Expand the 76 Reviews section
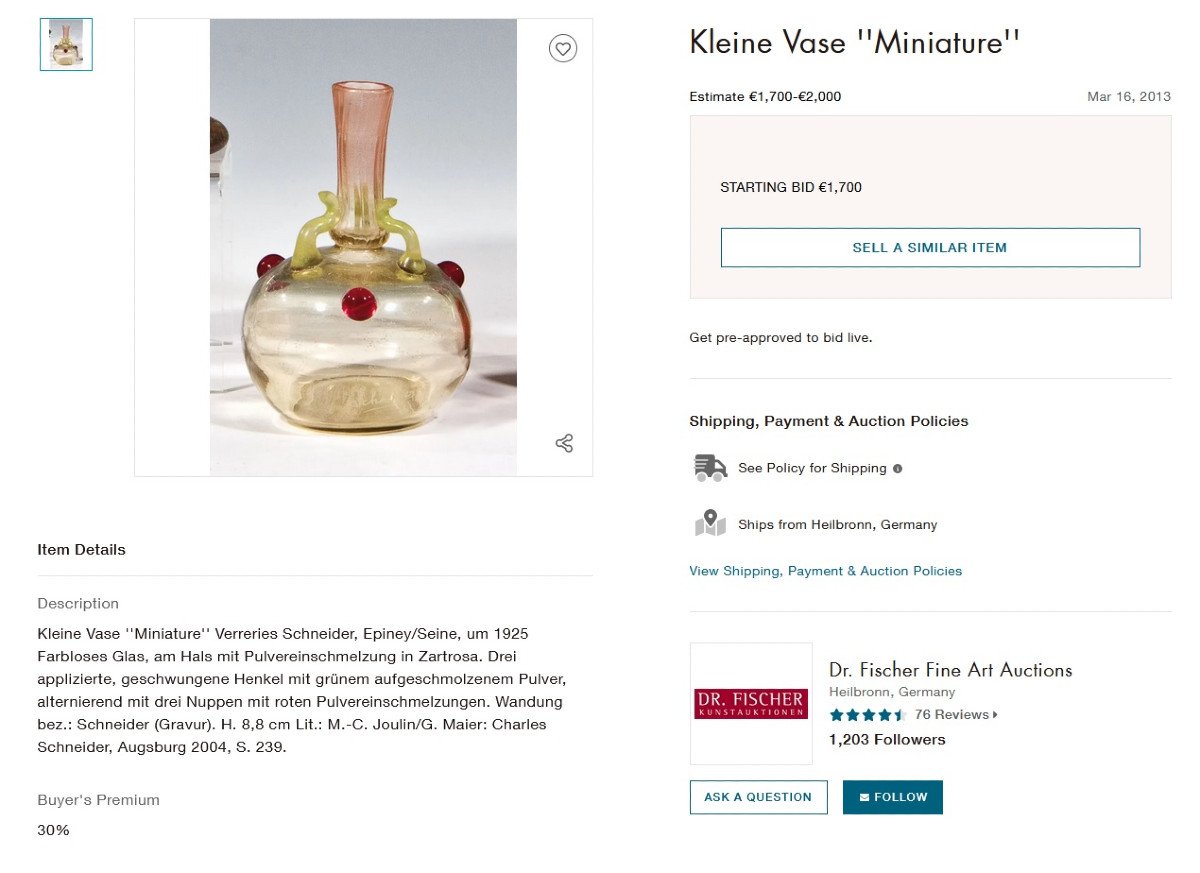 [x=955, y=714]
